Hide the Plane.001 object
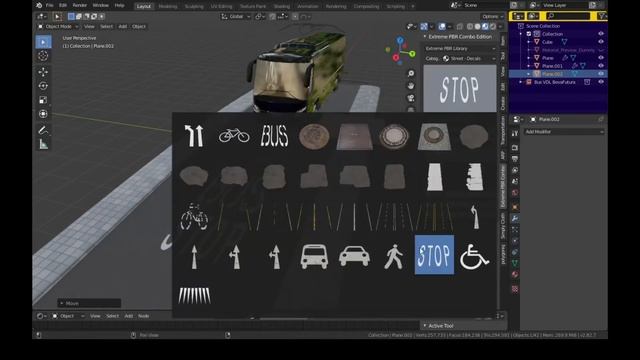Image resolution: width=640 pixels, height=360 pixels. coord(601,66)
